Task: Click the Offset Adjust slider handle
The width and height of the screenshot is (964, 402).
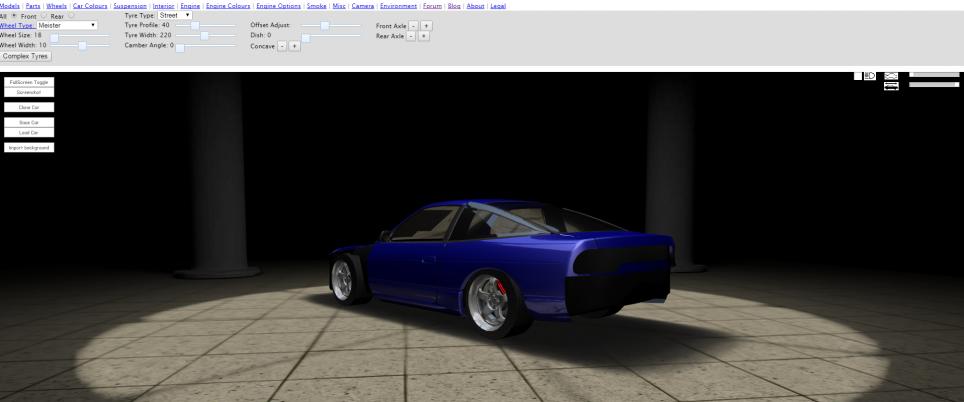Action: click(325, 25)
